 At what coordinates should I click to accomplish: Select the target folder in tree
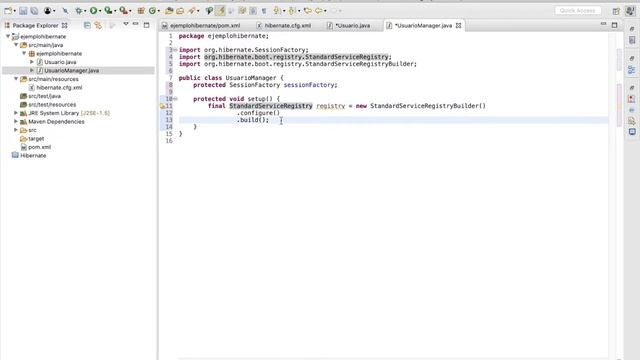[36, 138]
